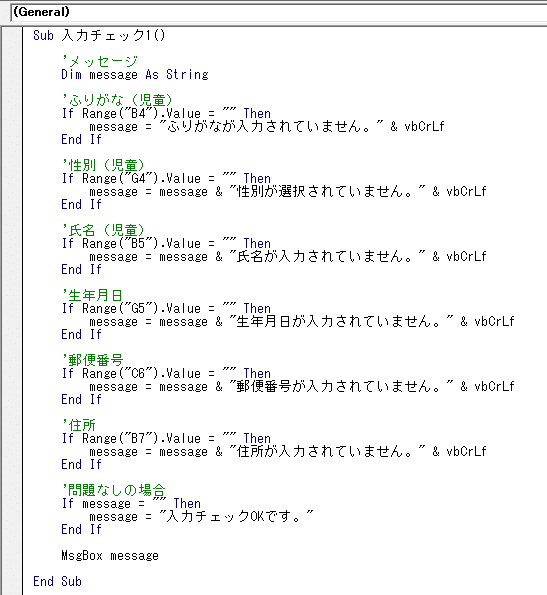This screenshot has height=595, width=547.
Task: Click the comment '問題なしの場合
Action: click(114, 490)
